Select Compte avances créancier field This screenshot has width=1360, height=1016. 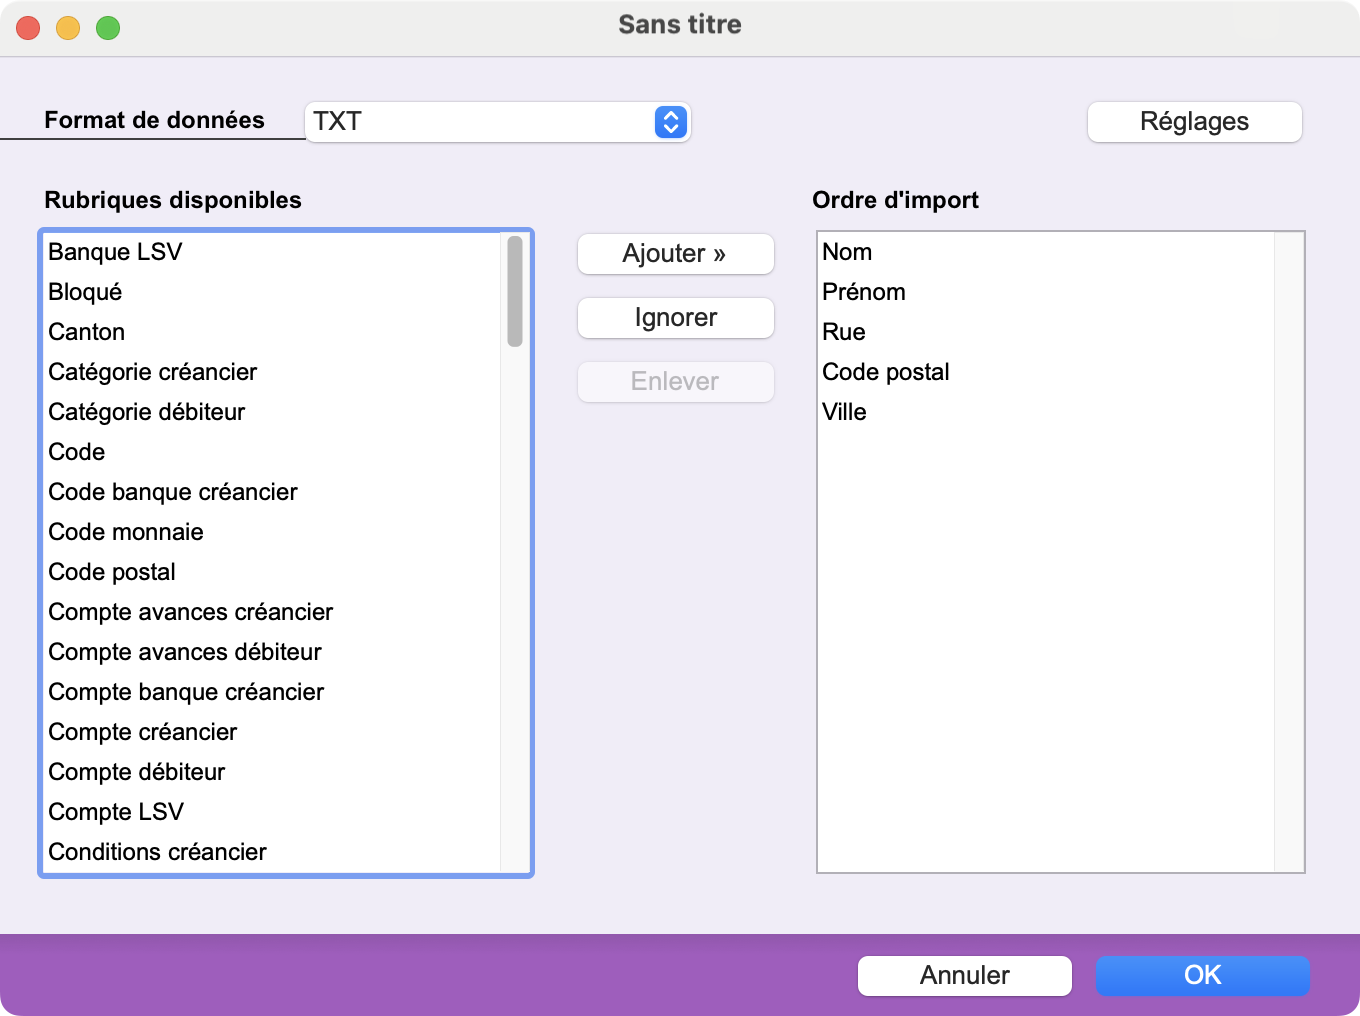pos(272,612)
